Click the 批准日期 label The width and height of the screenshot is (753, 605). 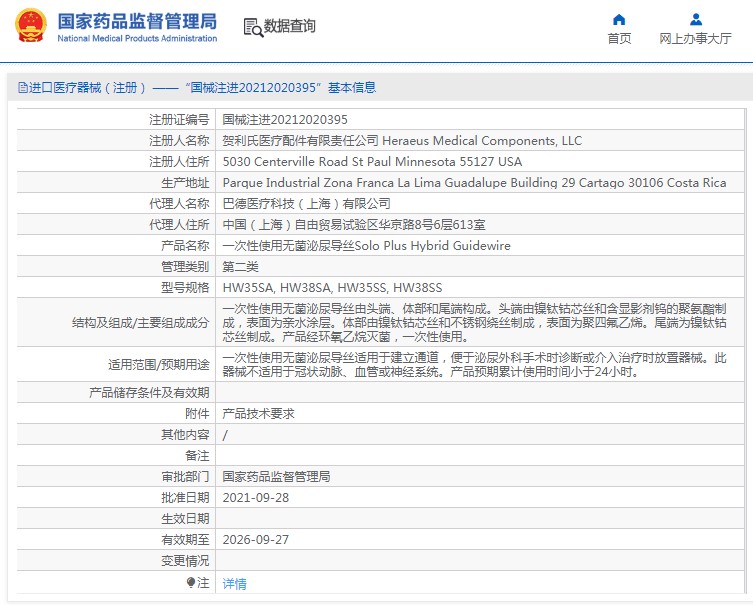click(185, 498)
